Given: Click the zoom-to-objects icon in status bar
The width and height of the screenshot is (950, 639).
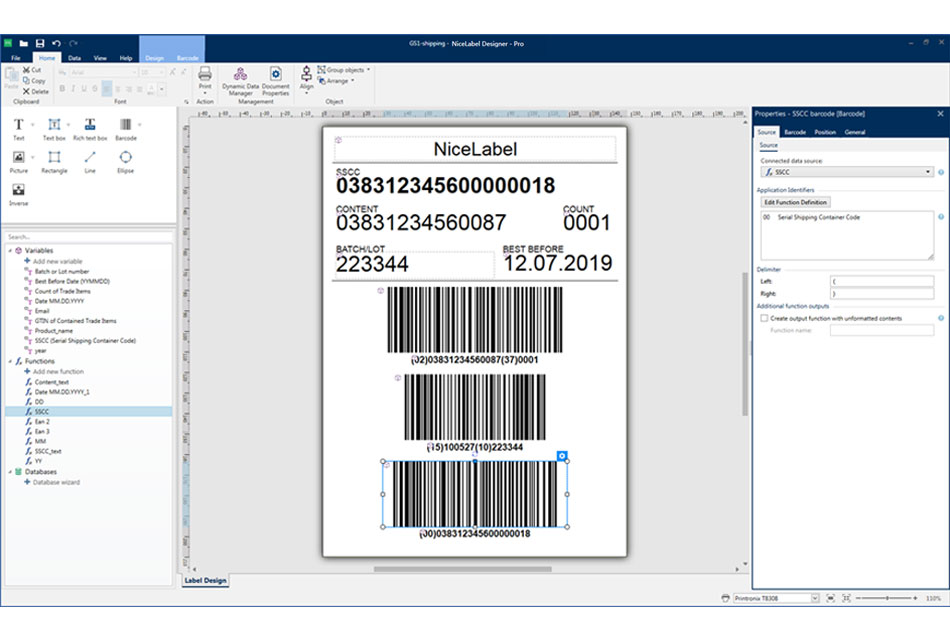Looking at the screenshot, I should coord(846,598).
